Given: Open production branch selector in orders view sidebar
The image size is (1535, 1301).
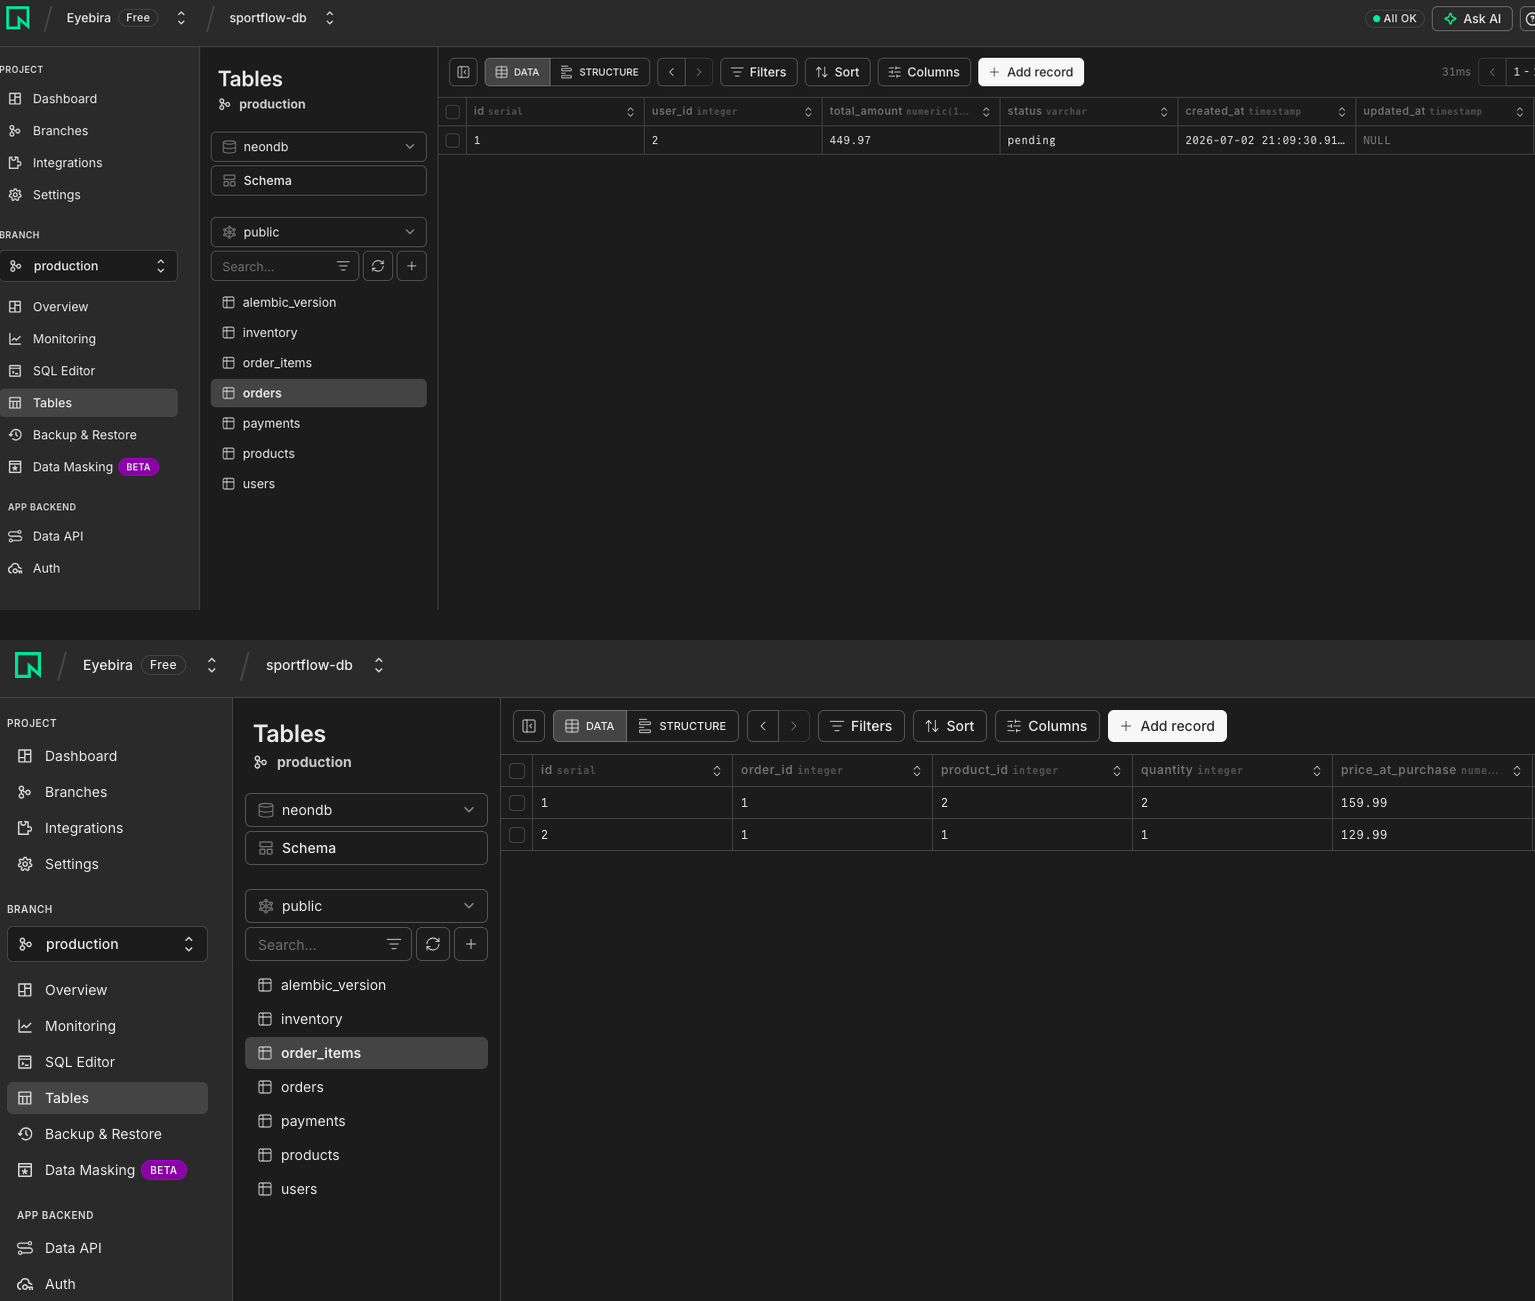Looking at the screenshot, I should pyautogui.click(x=90, y=266).
